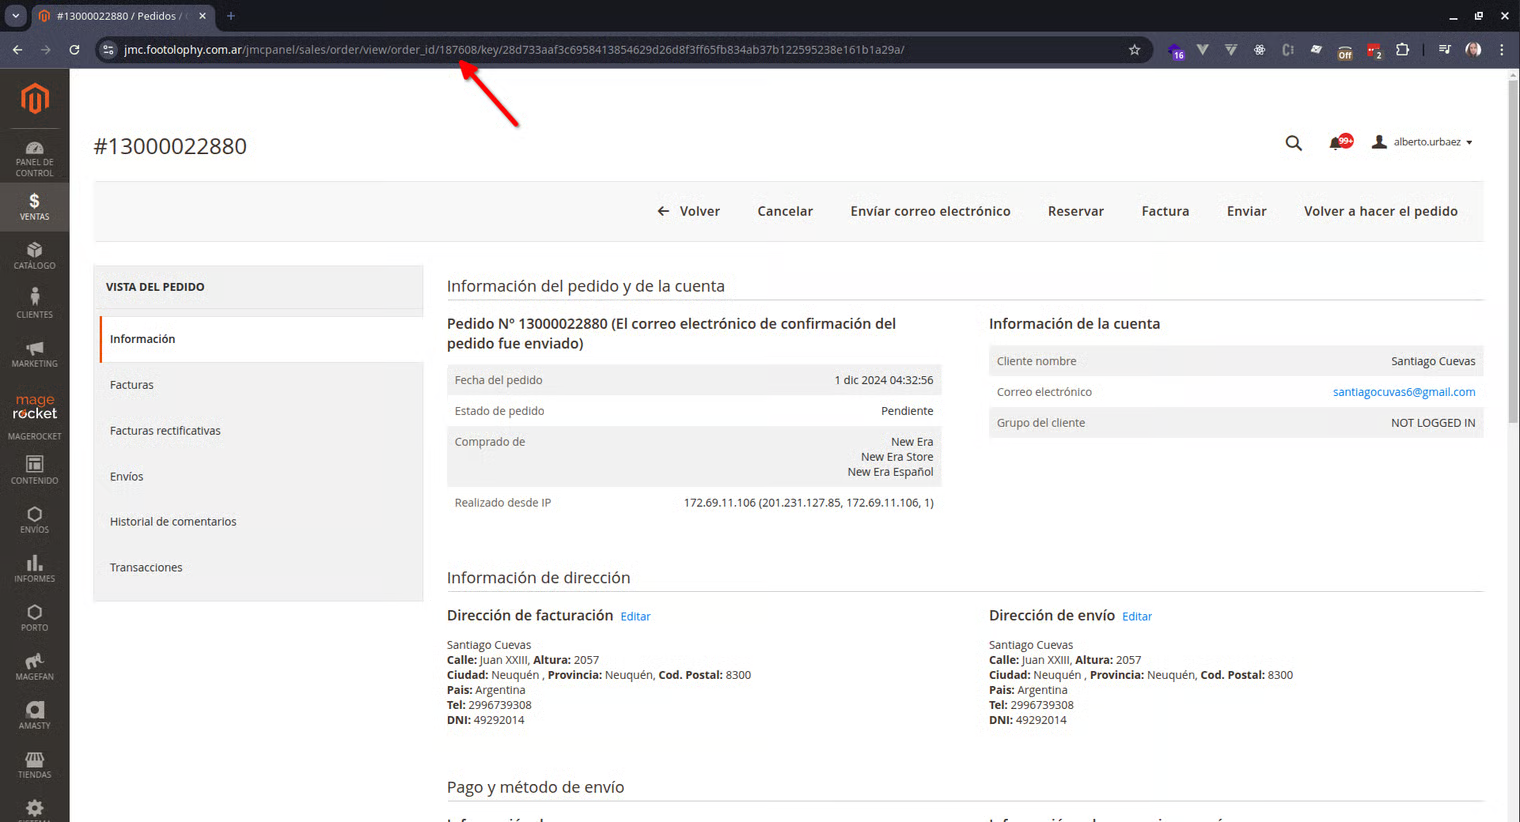Open the browser tab list dropdown
1520x822 pixels.
pos(15,16)
